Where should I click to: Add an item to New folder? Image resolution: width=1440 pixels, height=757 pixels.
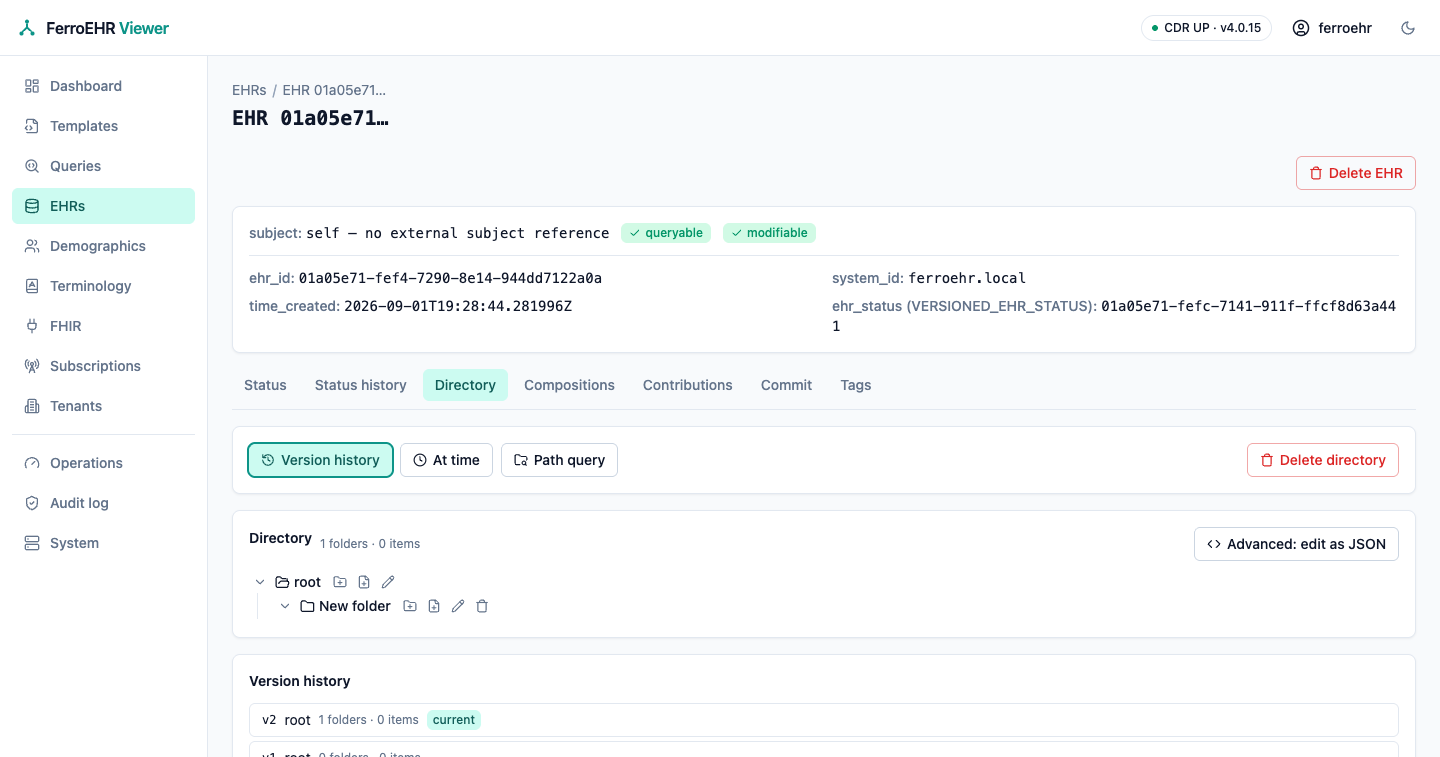pos(434,606)
